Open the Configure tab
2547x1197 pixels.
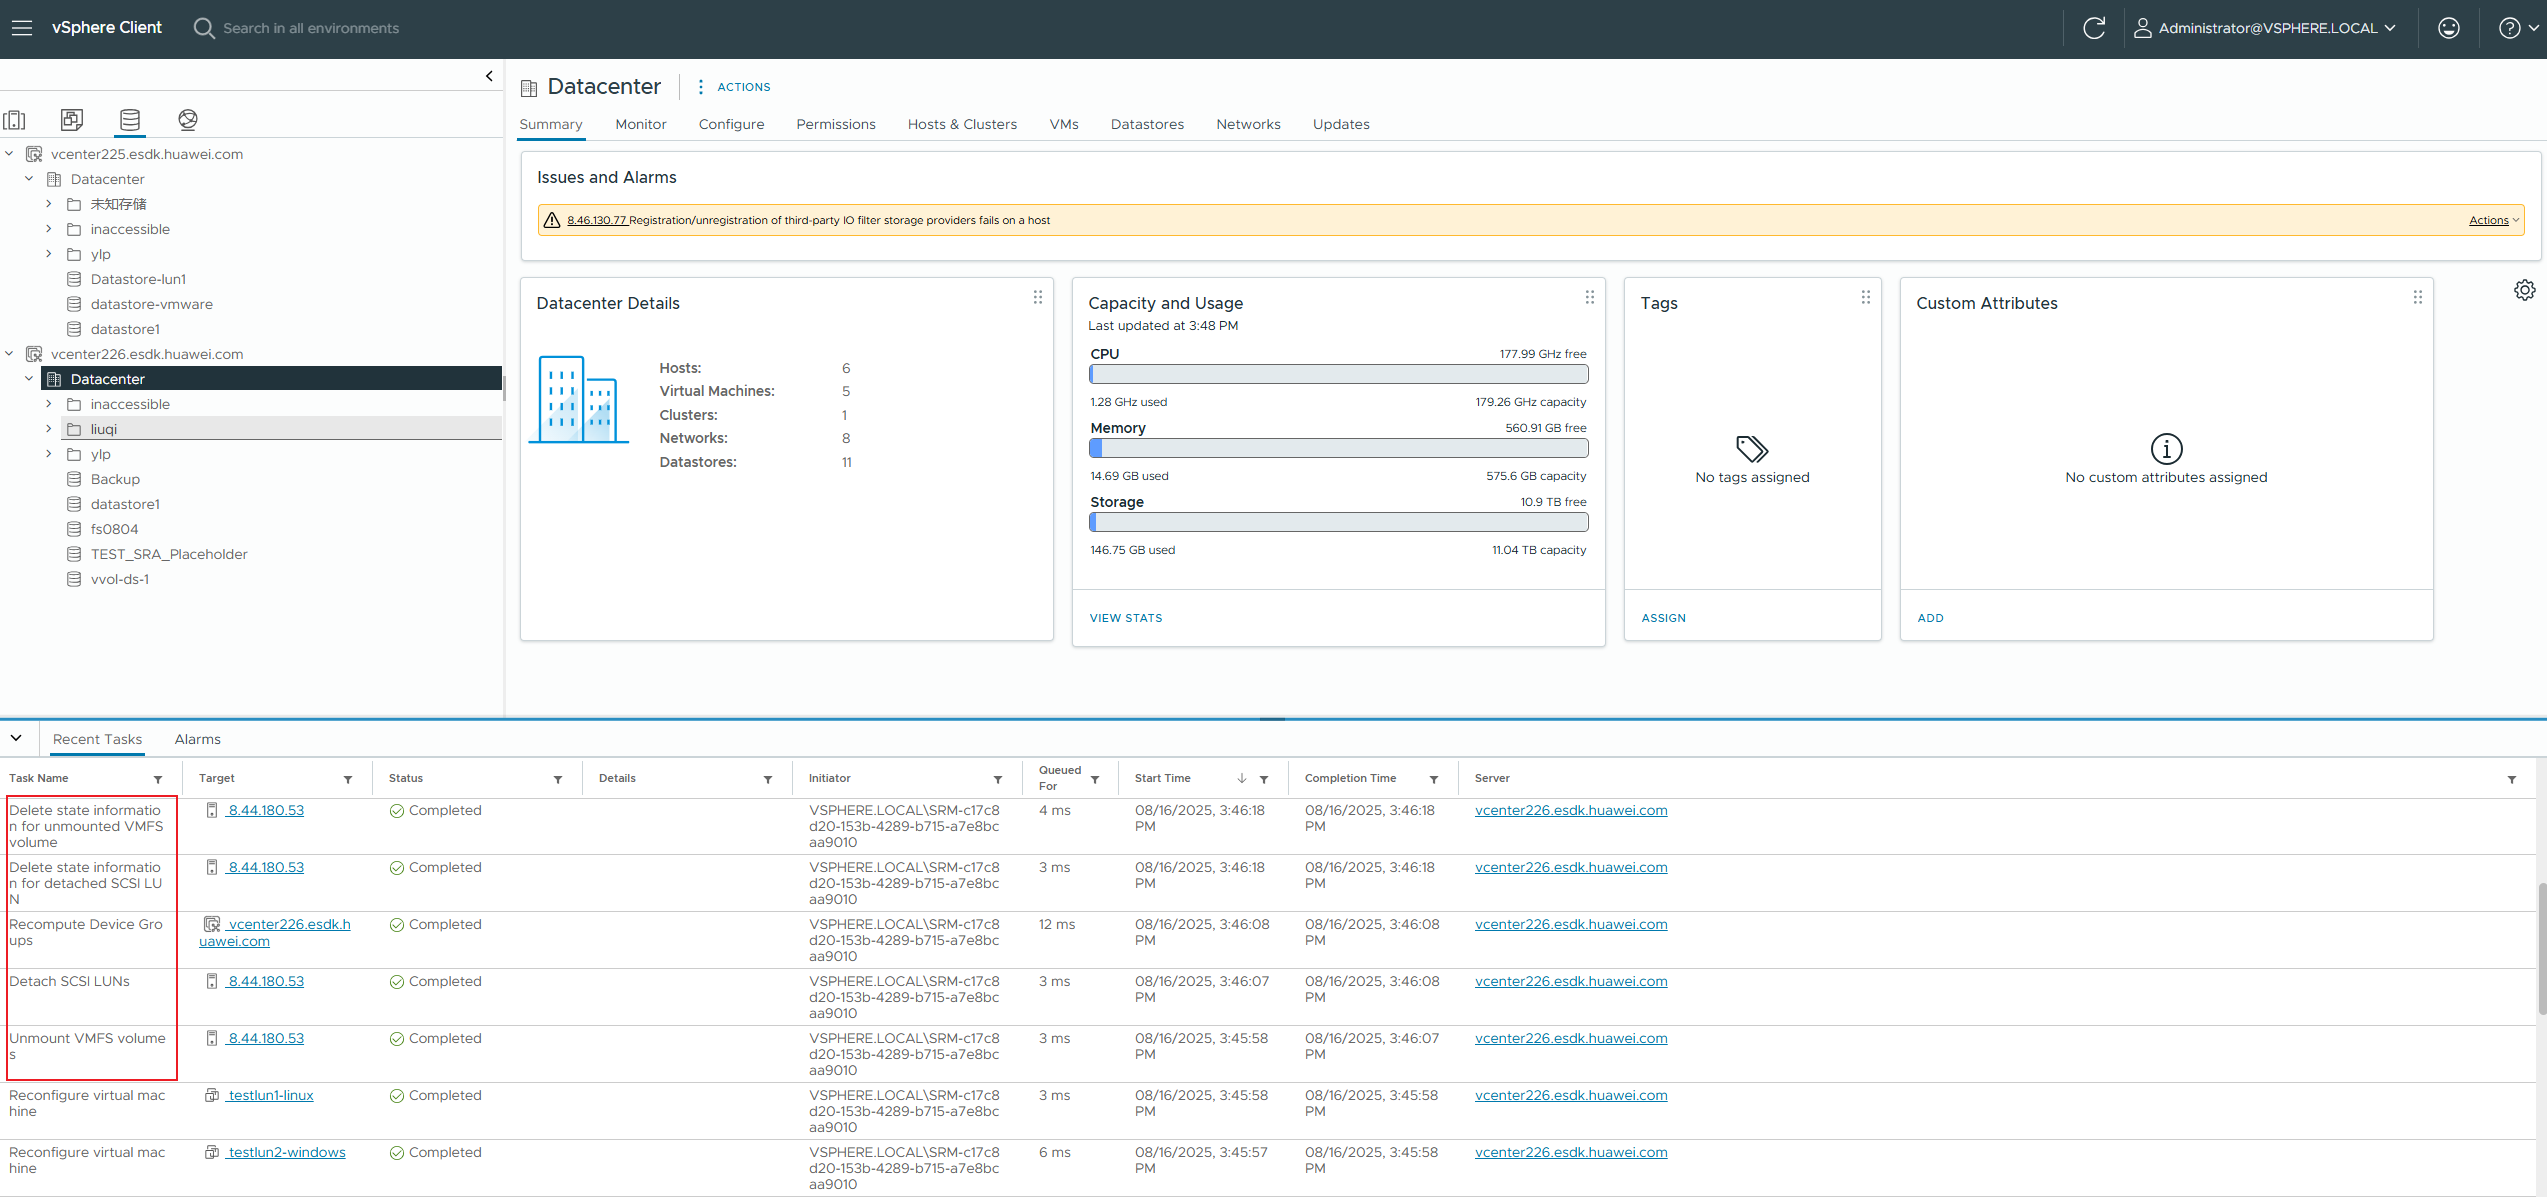coord(731,124)
